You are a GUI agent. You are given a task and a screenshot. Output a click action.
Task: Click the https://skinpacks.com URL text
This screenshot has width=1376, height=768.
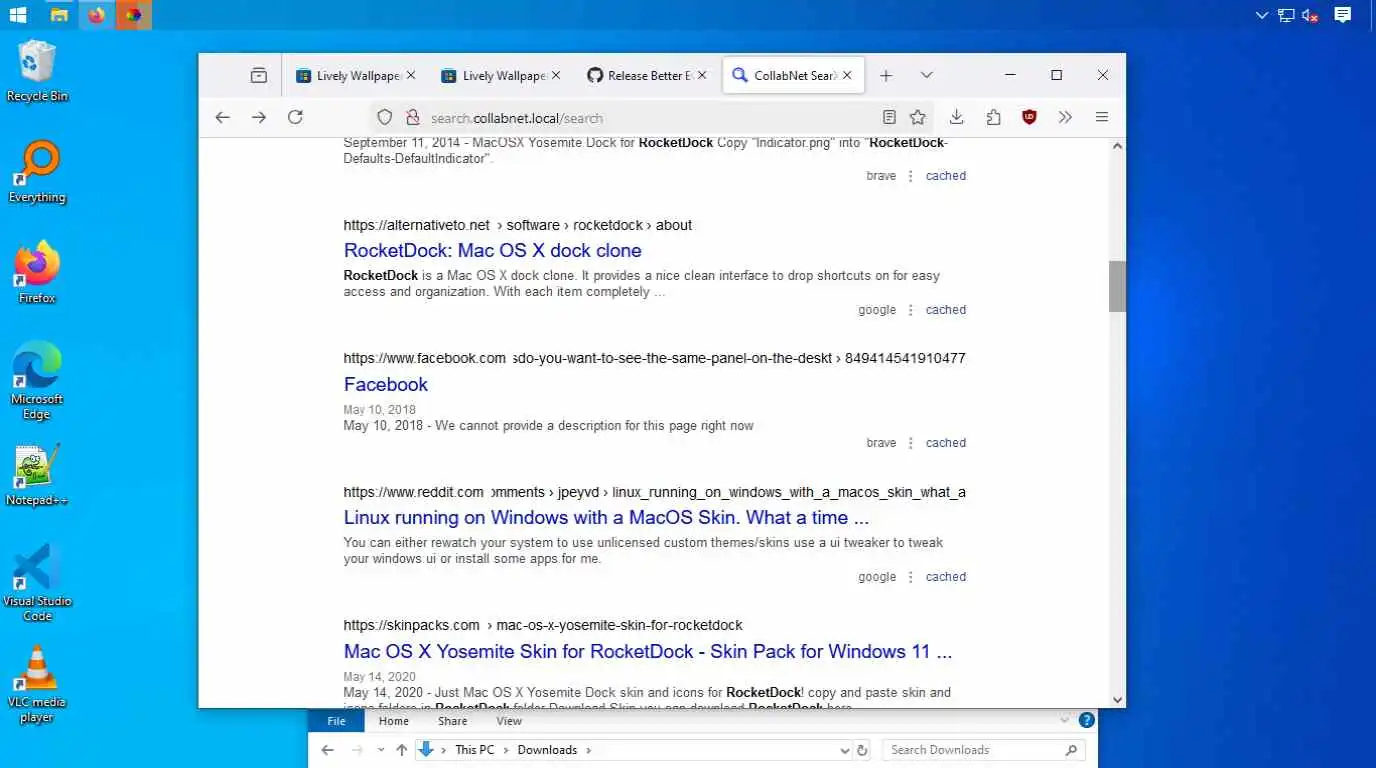[412, 625]
